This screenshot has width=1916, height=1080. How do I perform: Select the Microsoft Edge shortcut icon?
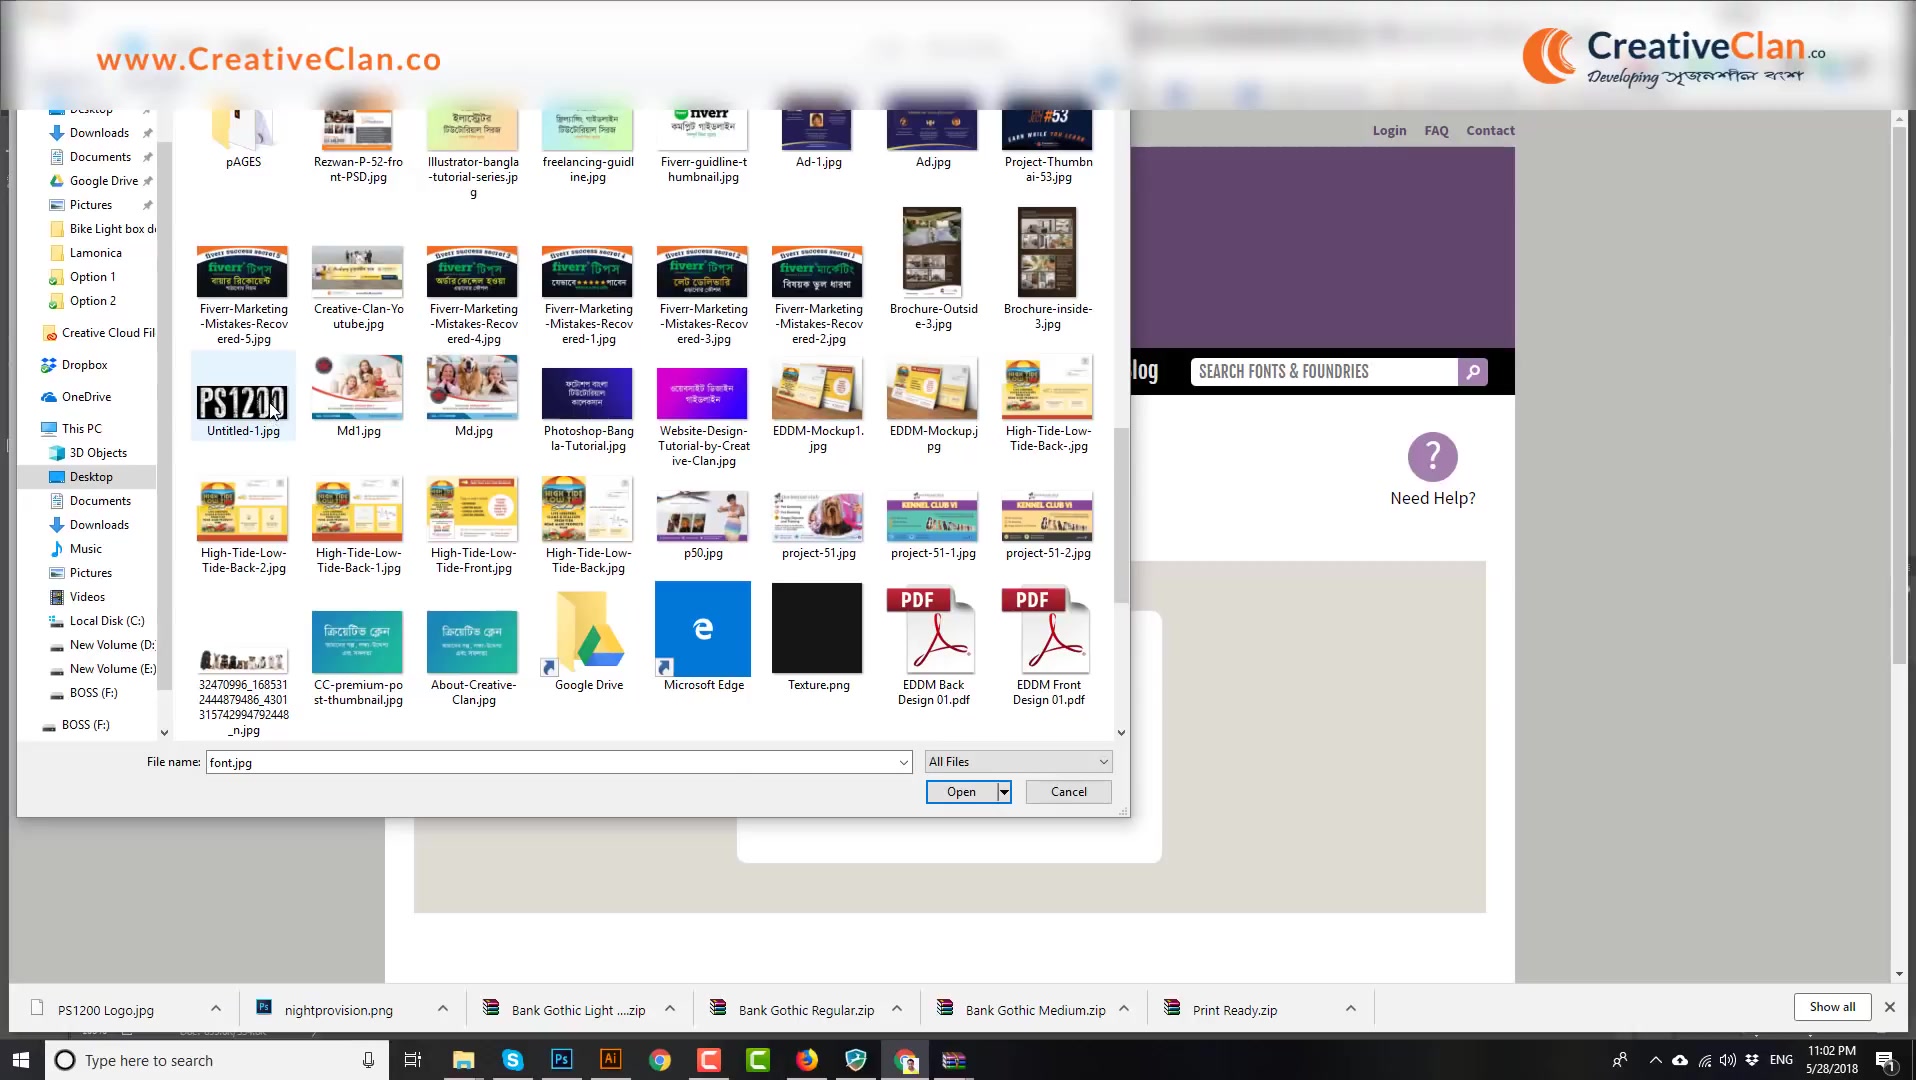click(x=703, y=630)
